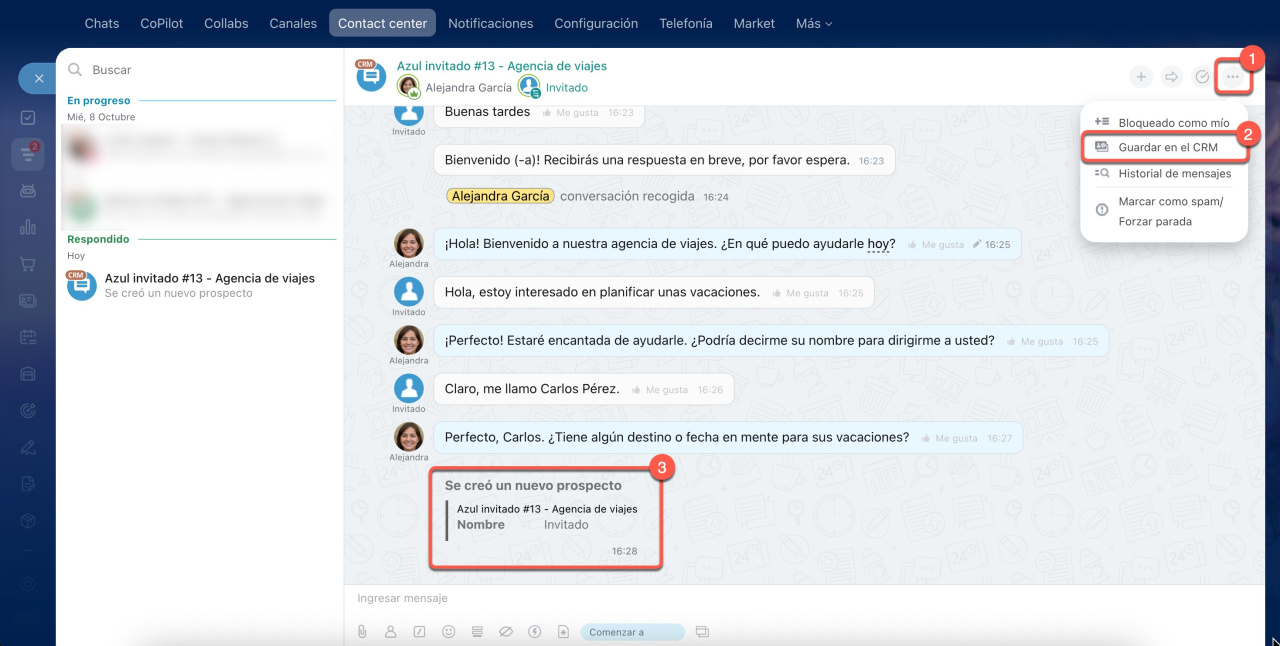Click the 'Azul invitado #13' prospect link in notification

click(547, 509)
